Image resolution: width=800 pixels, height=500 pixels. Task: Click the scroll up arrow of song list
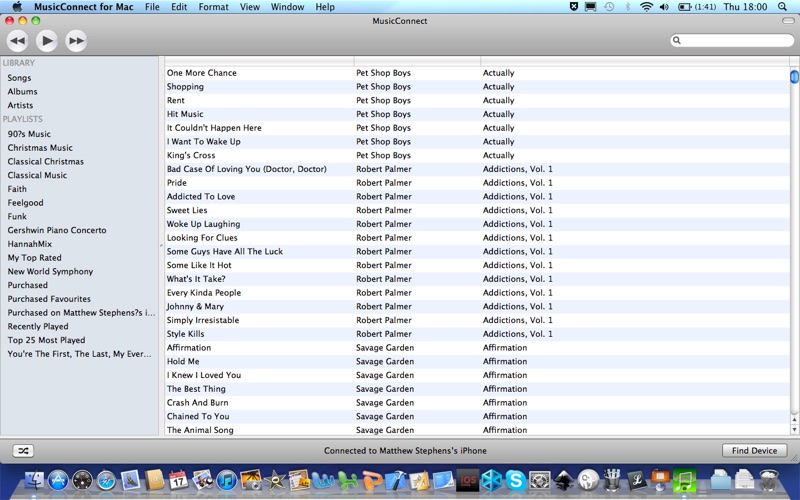coord(794,419)
